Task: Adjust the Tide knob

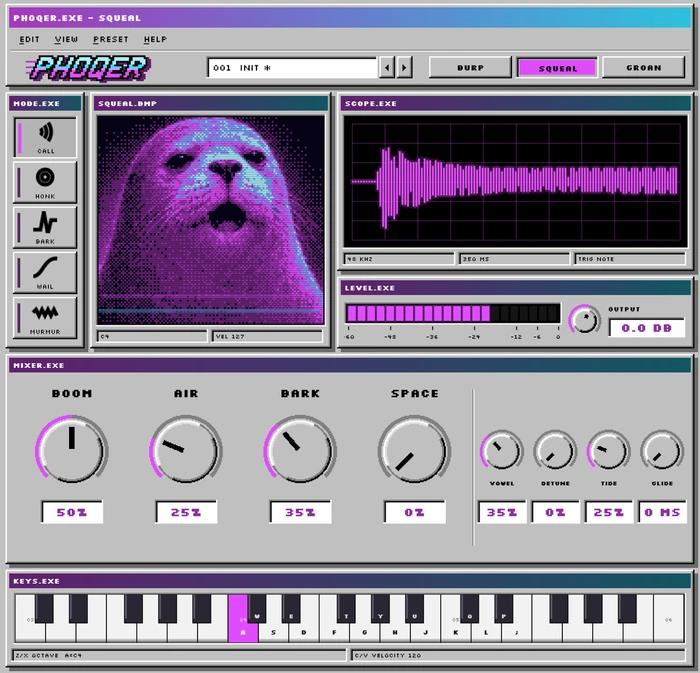Action: (x=608, y=450)
